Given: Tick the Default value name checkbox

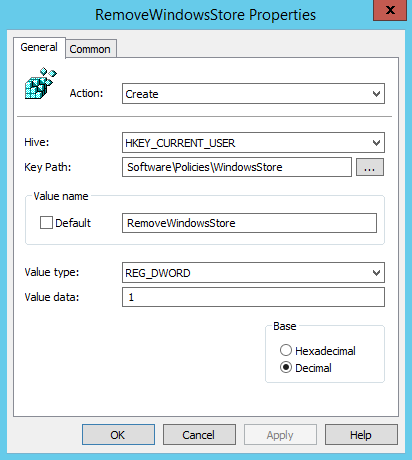Looking at the screenshot, I should 46,223.
